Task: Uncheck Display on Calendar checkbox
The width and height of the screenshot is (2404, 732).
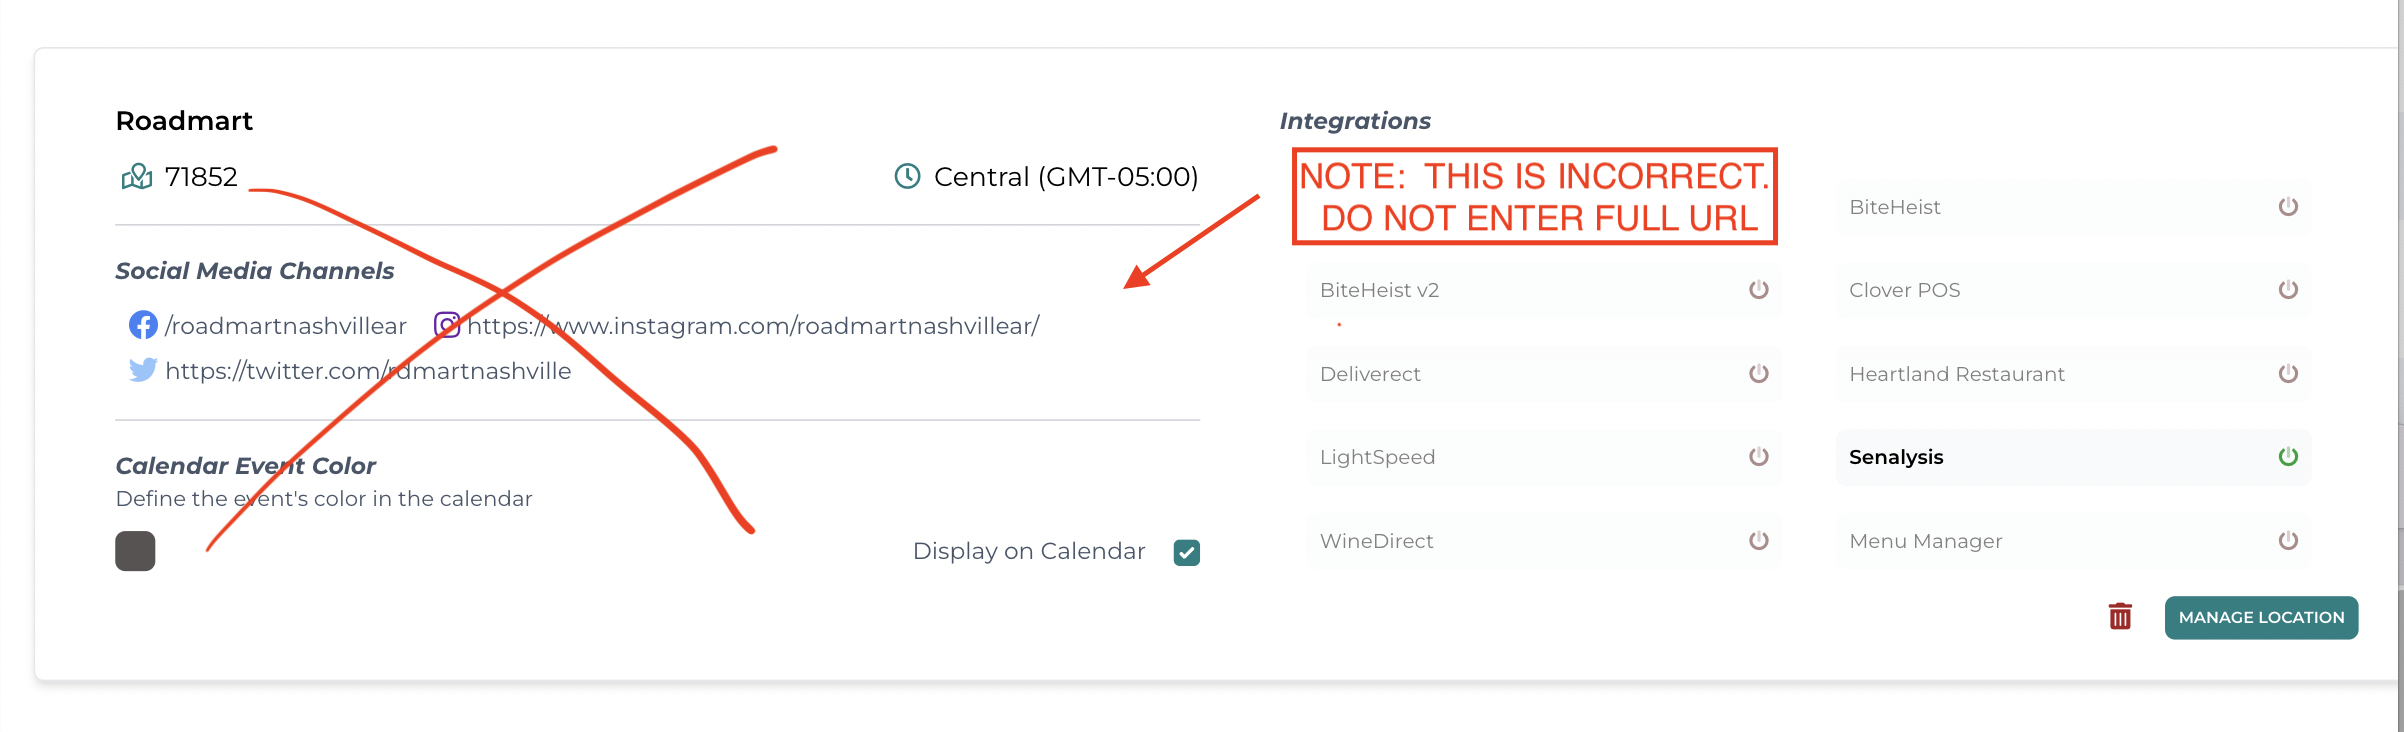Action: [1187, 552]
